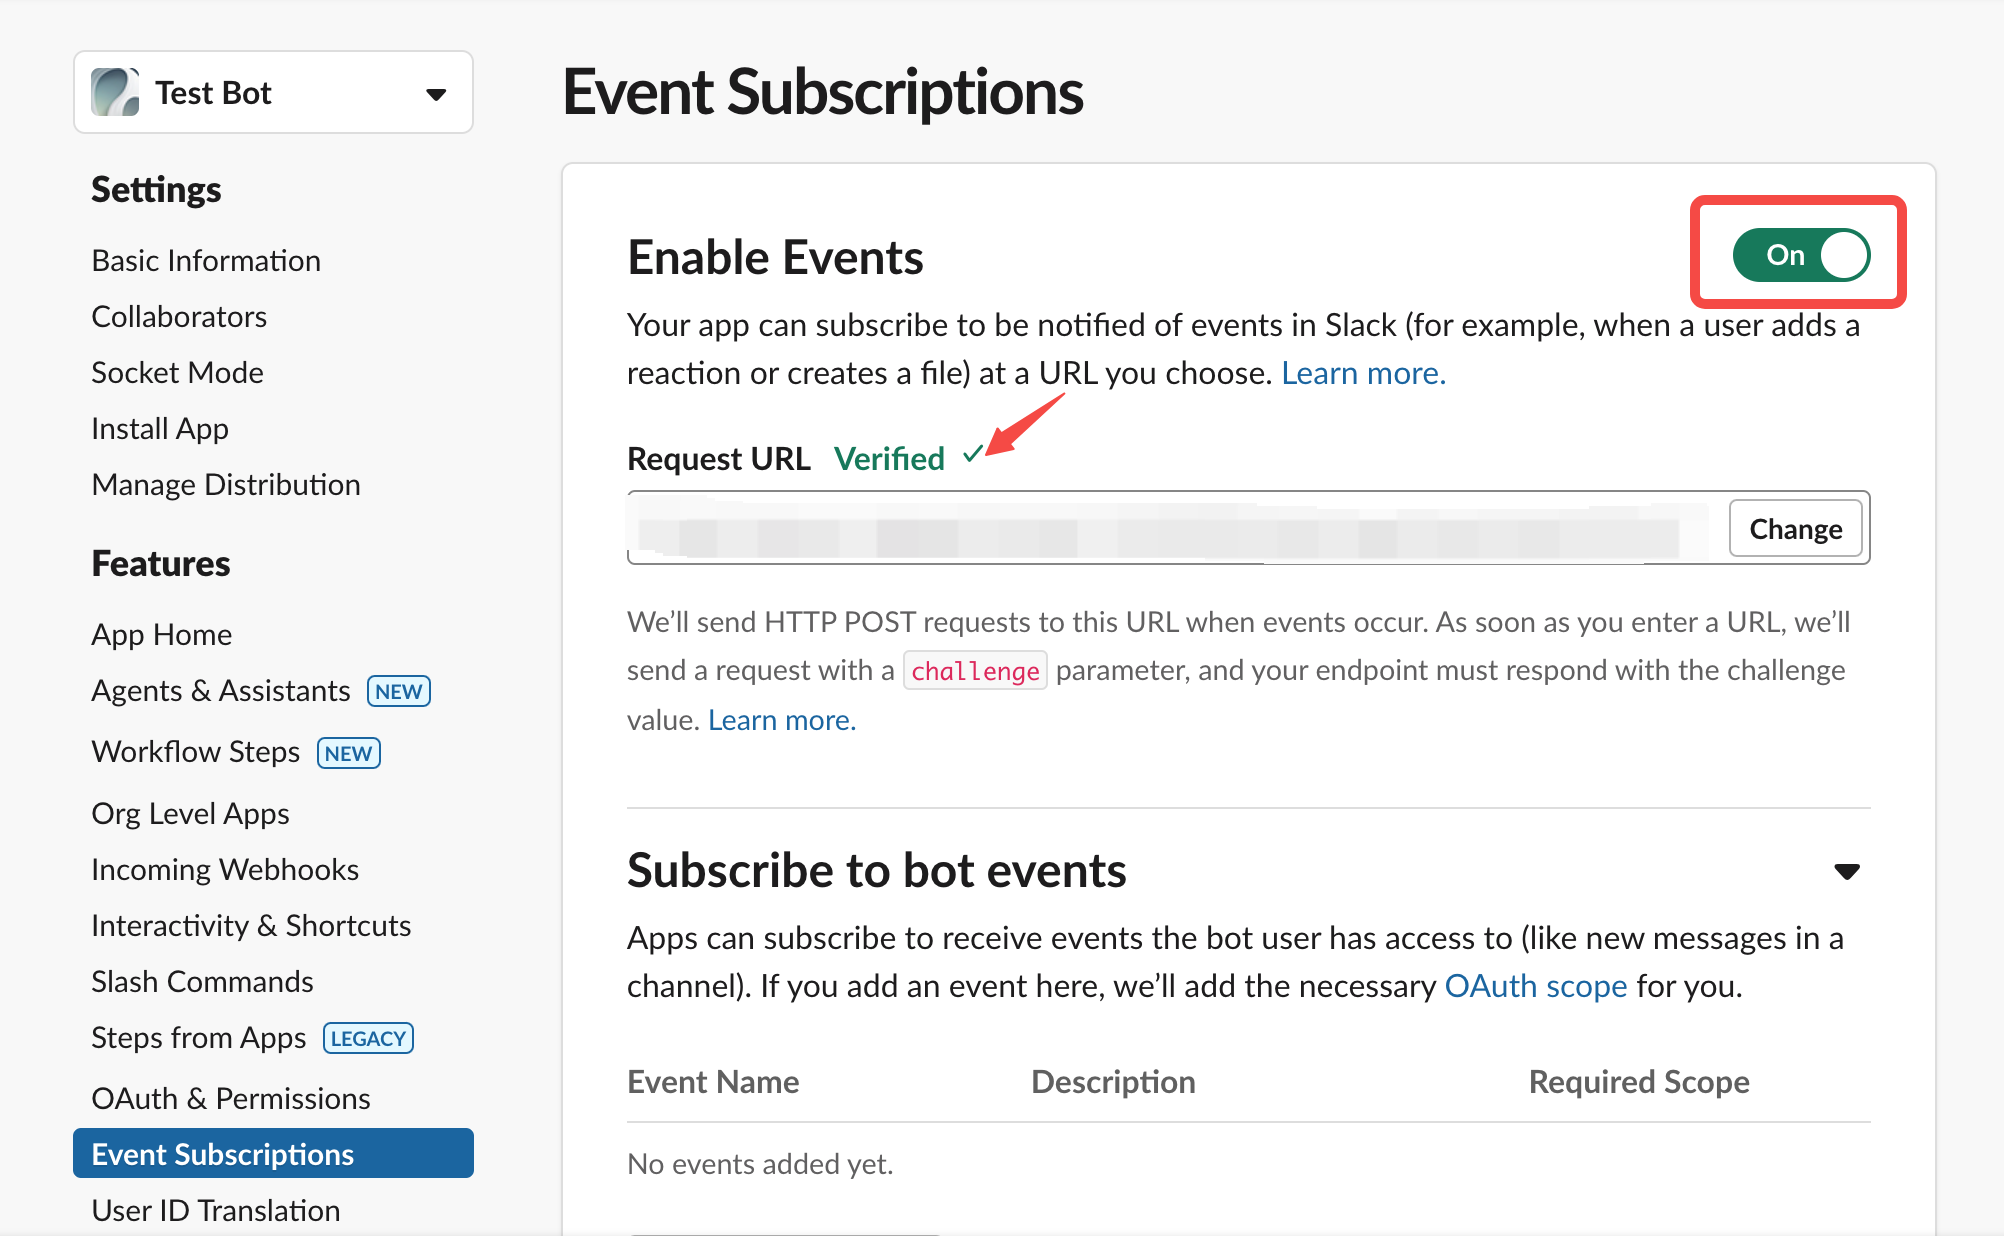Open the OAuth scope link

coord(1536,986)
